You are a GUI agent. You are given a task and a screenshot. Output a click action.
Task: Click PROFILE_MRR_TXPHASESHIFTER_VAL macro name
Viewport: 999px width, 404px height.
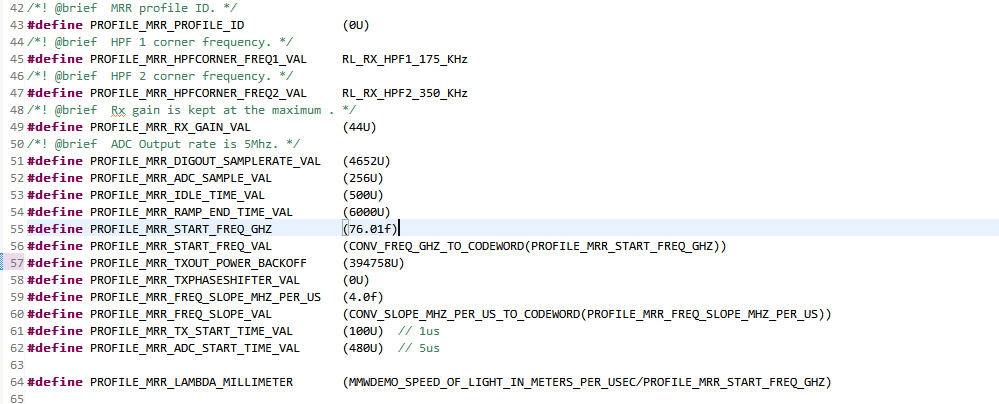[x=195, y=280]
